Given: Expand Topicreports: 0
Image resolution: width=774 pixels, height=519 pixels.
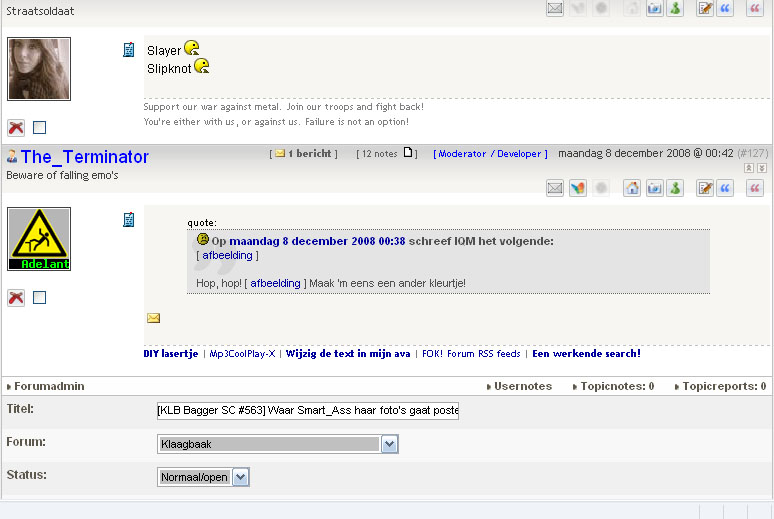Looking at the screenshot, I should [x=720, y=386].
